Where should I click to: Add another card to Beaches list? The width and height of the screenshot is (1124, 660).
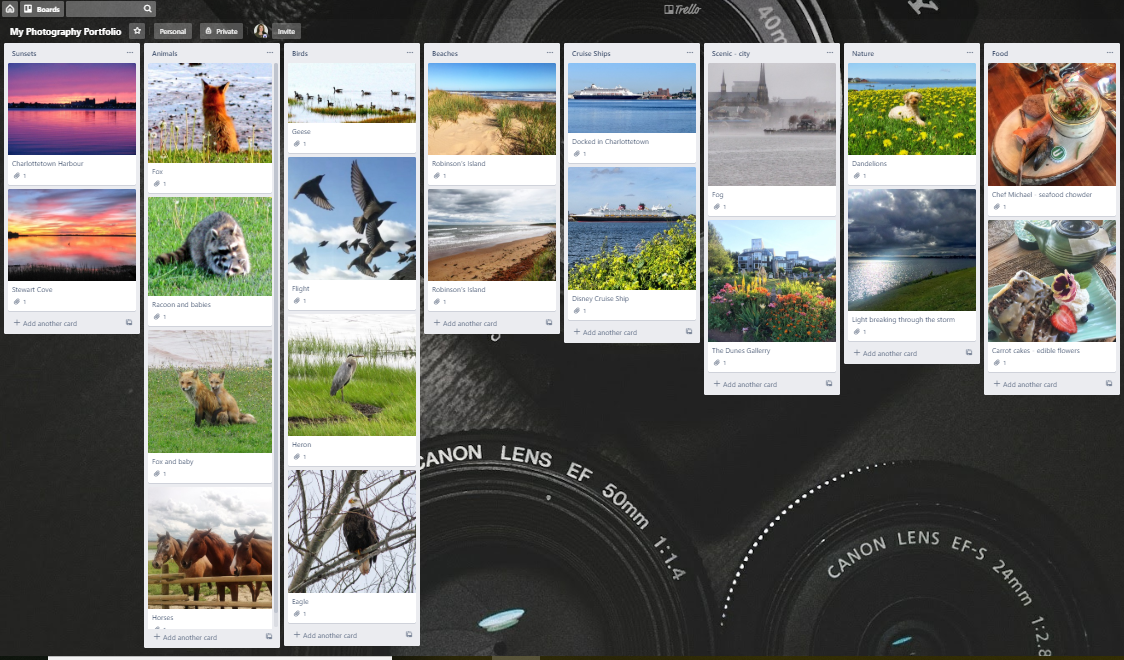click(465, 323)
